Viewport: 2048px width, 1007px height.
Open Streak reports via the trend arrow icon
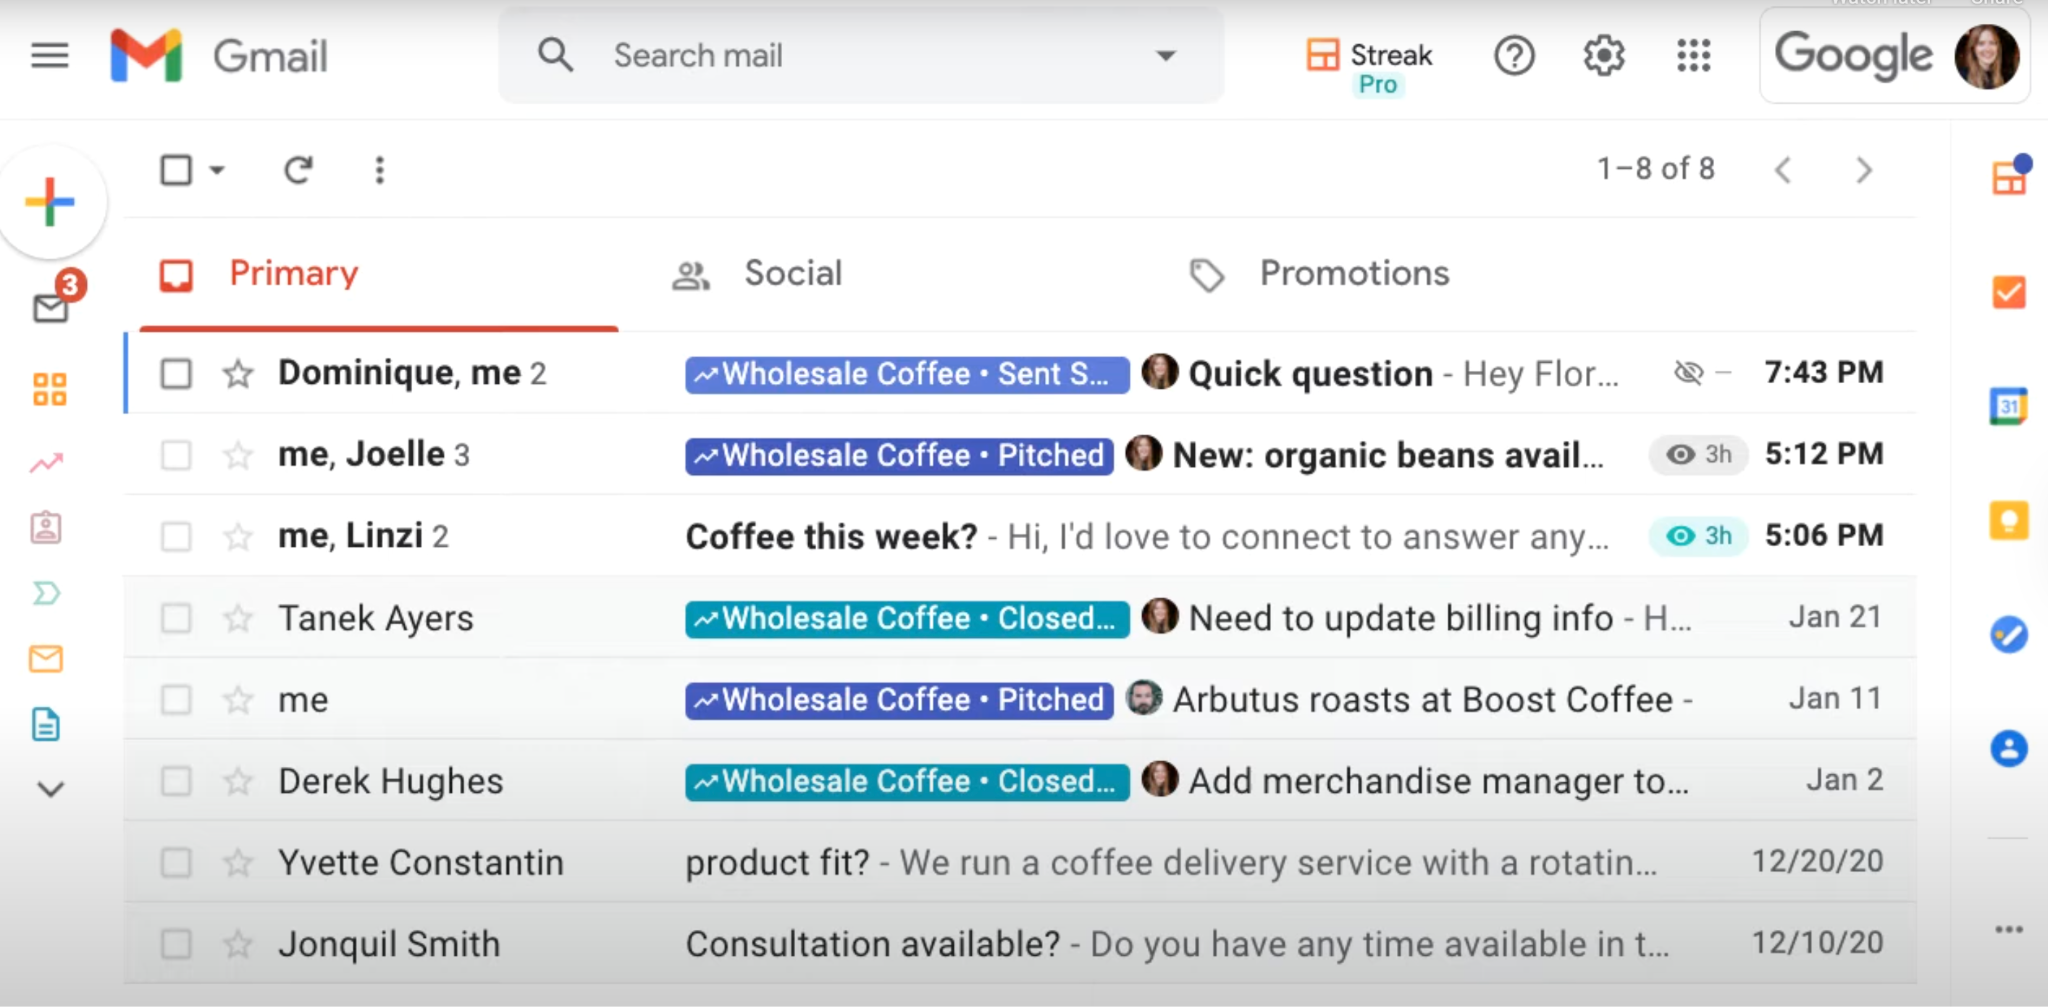pyautogui.click(x=48, y=460)
